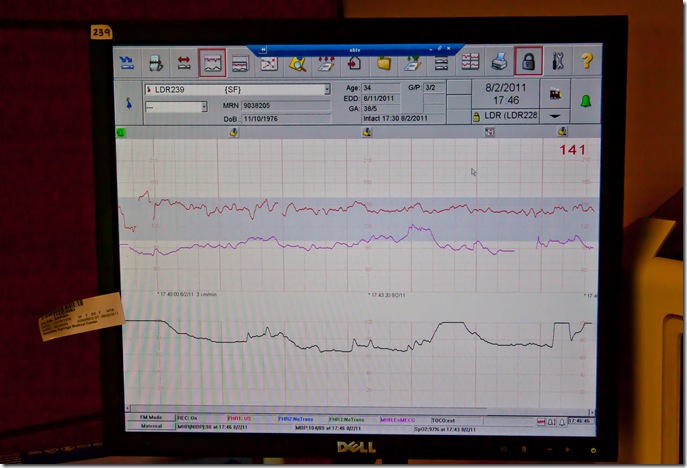Screen dimensions: 687x468
Task: Click the 8/2/2011 17:46 date panel
Action: pyautogui.click(x=506, y=94)
